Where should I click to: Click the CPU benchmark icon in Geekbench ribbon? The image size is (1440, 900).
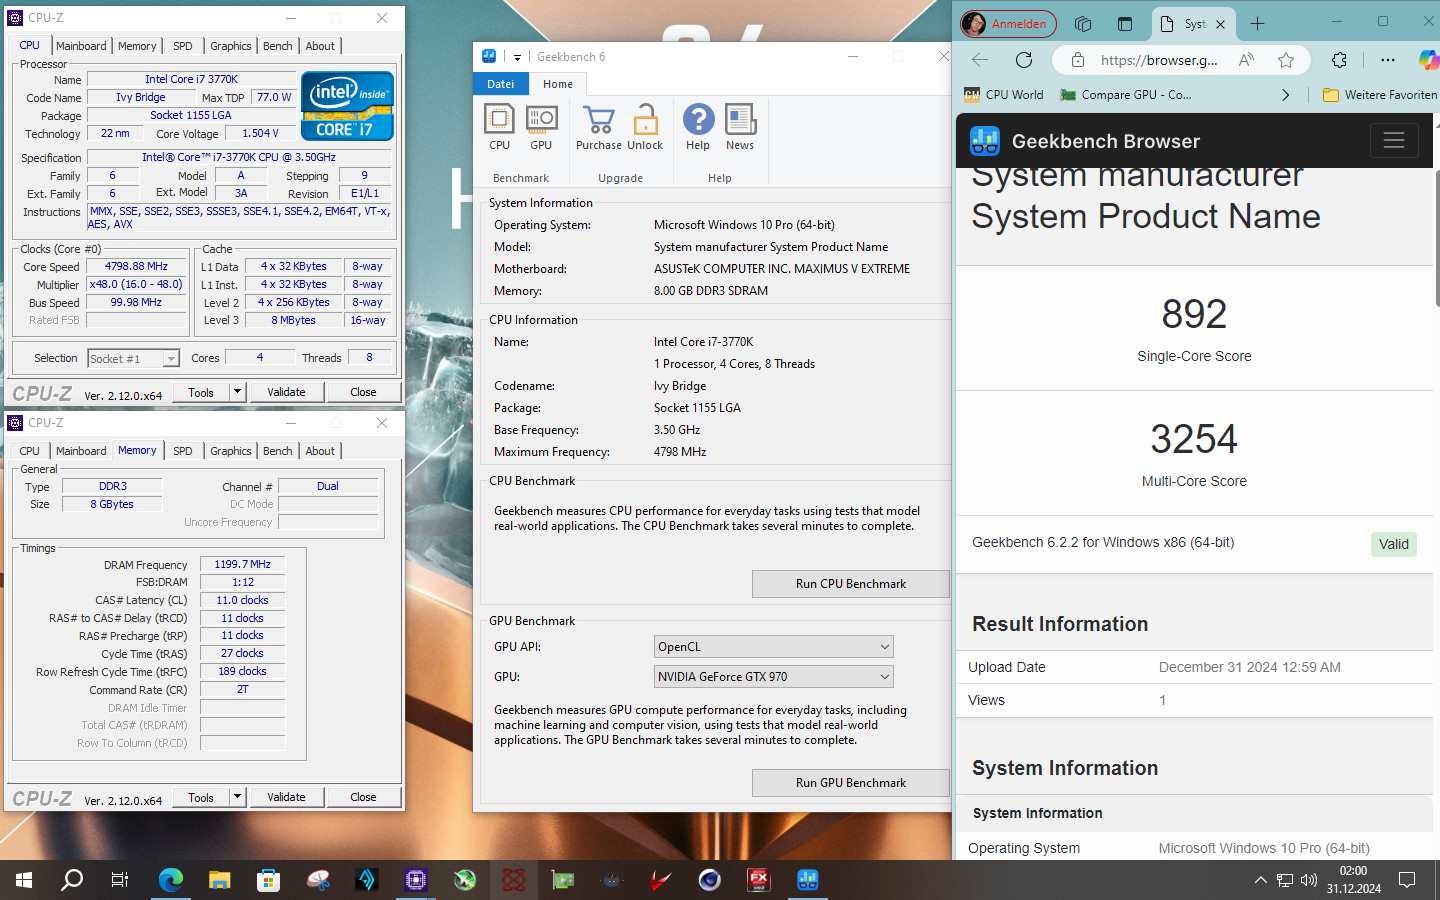(499, 120)
